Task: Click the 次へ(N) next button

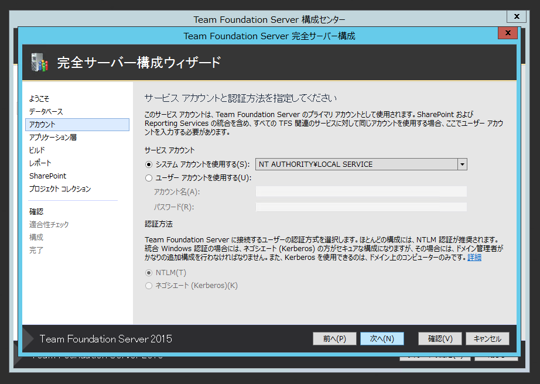Action: tap(382, 339)
